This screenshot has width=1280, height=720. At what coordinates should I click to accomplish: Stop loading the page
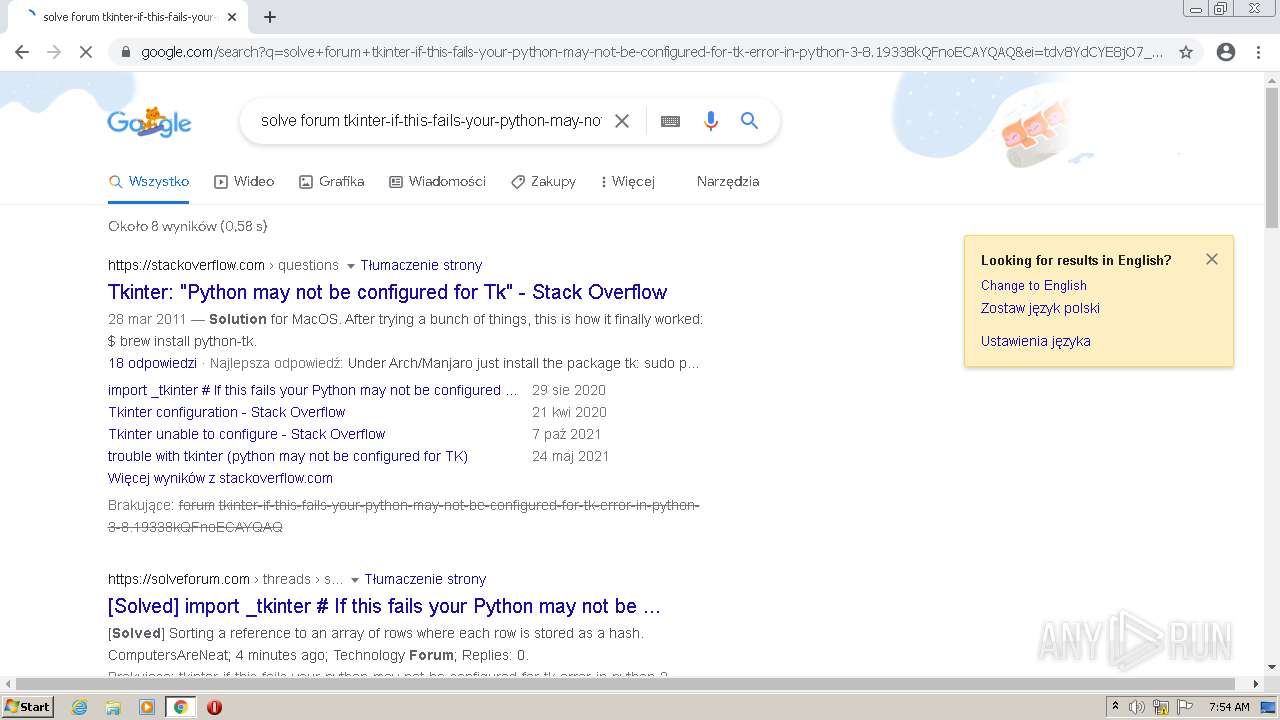[86, 52]
